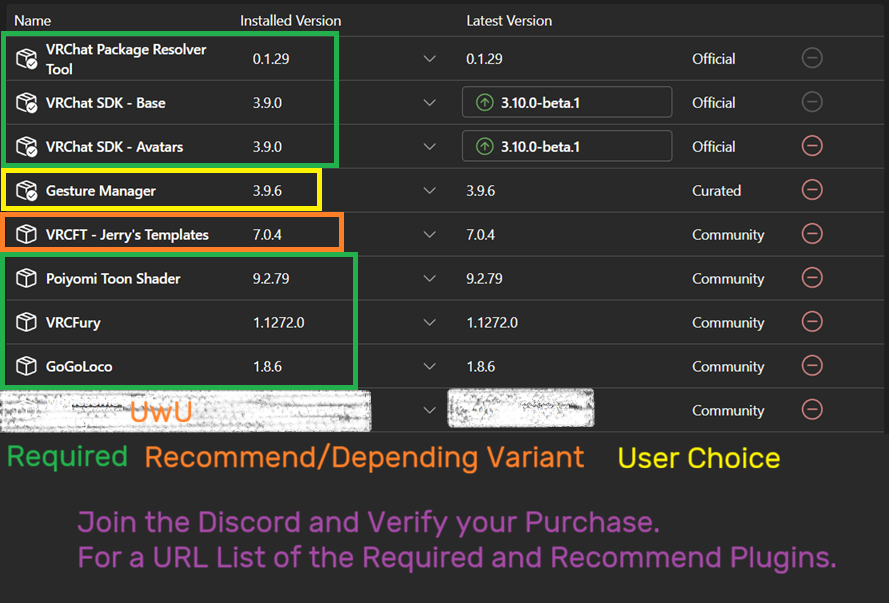Viewport: 889px width, 603px height.
Task: Remove the Gesture Manager package
Action: pyautogui.click(x=812, y=190)
